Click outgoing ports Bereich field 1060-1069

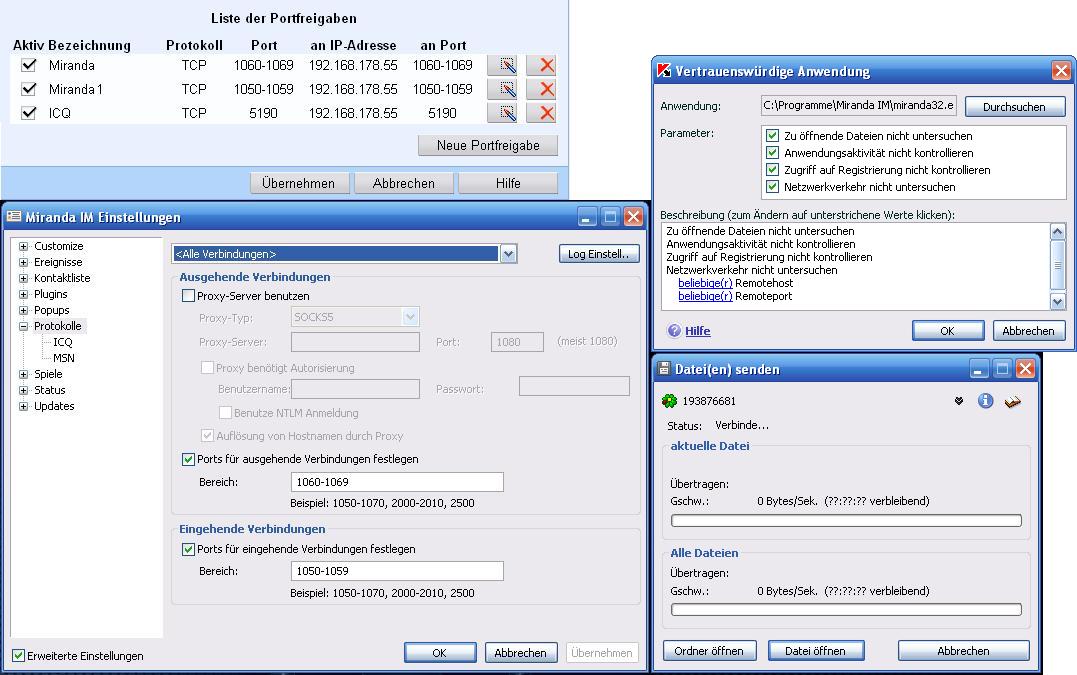coord(397,482)
